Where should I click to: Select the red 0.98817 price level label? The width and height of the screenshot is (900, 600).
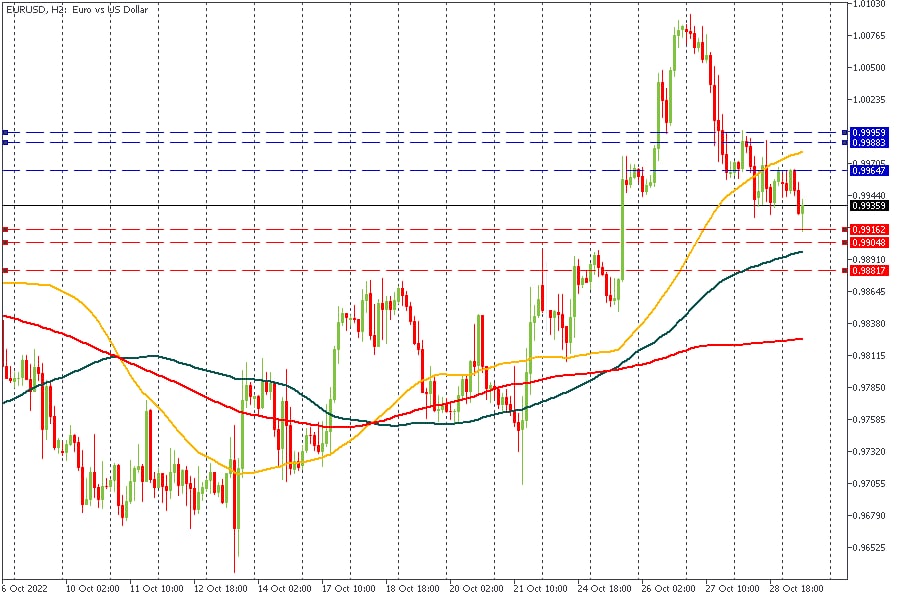[870, 270]
